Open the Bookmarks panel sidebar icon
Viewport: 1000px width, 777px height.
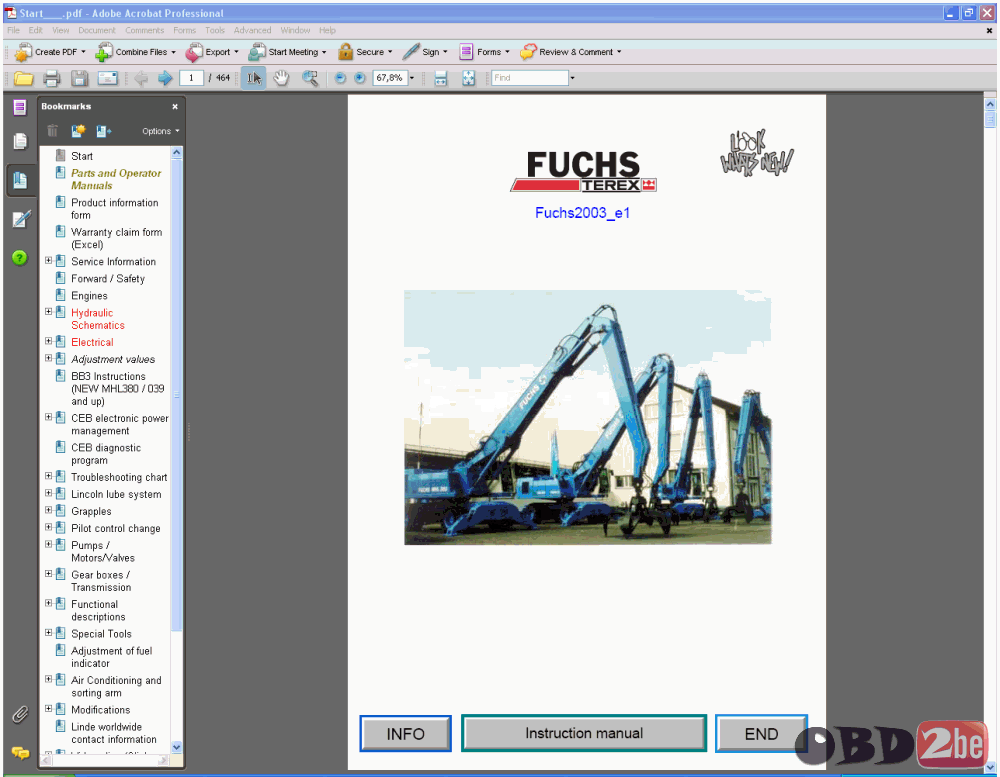[20, 181]
